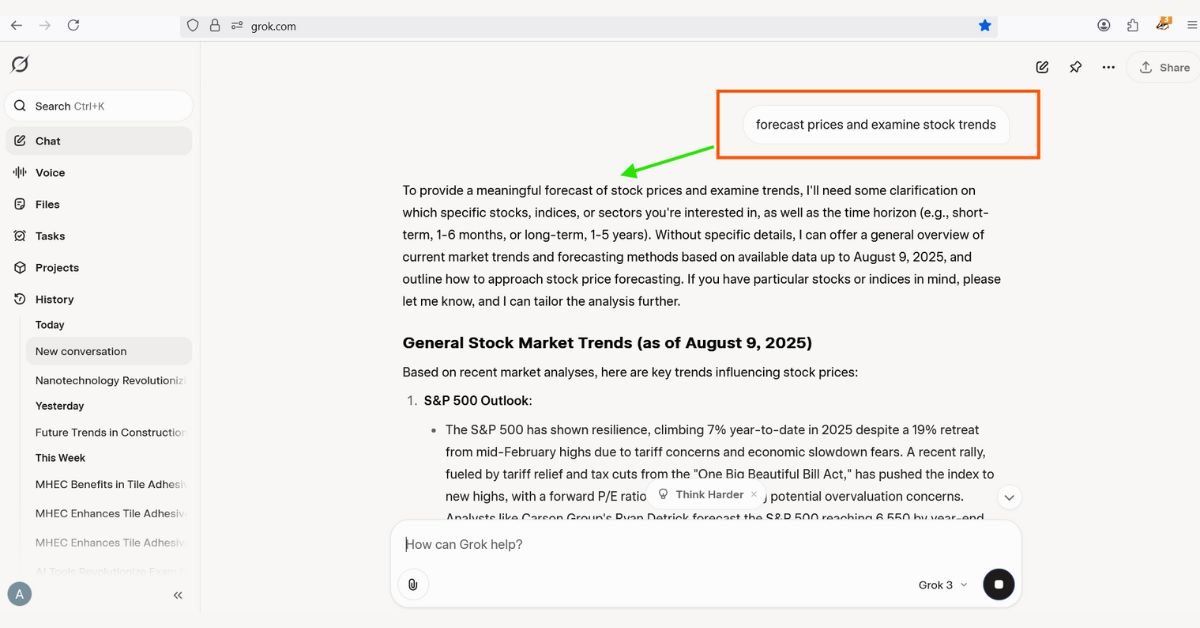
Task: Open new chat via pencil icon
Action: tap(1042, 67)
